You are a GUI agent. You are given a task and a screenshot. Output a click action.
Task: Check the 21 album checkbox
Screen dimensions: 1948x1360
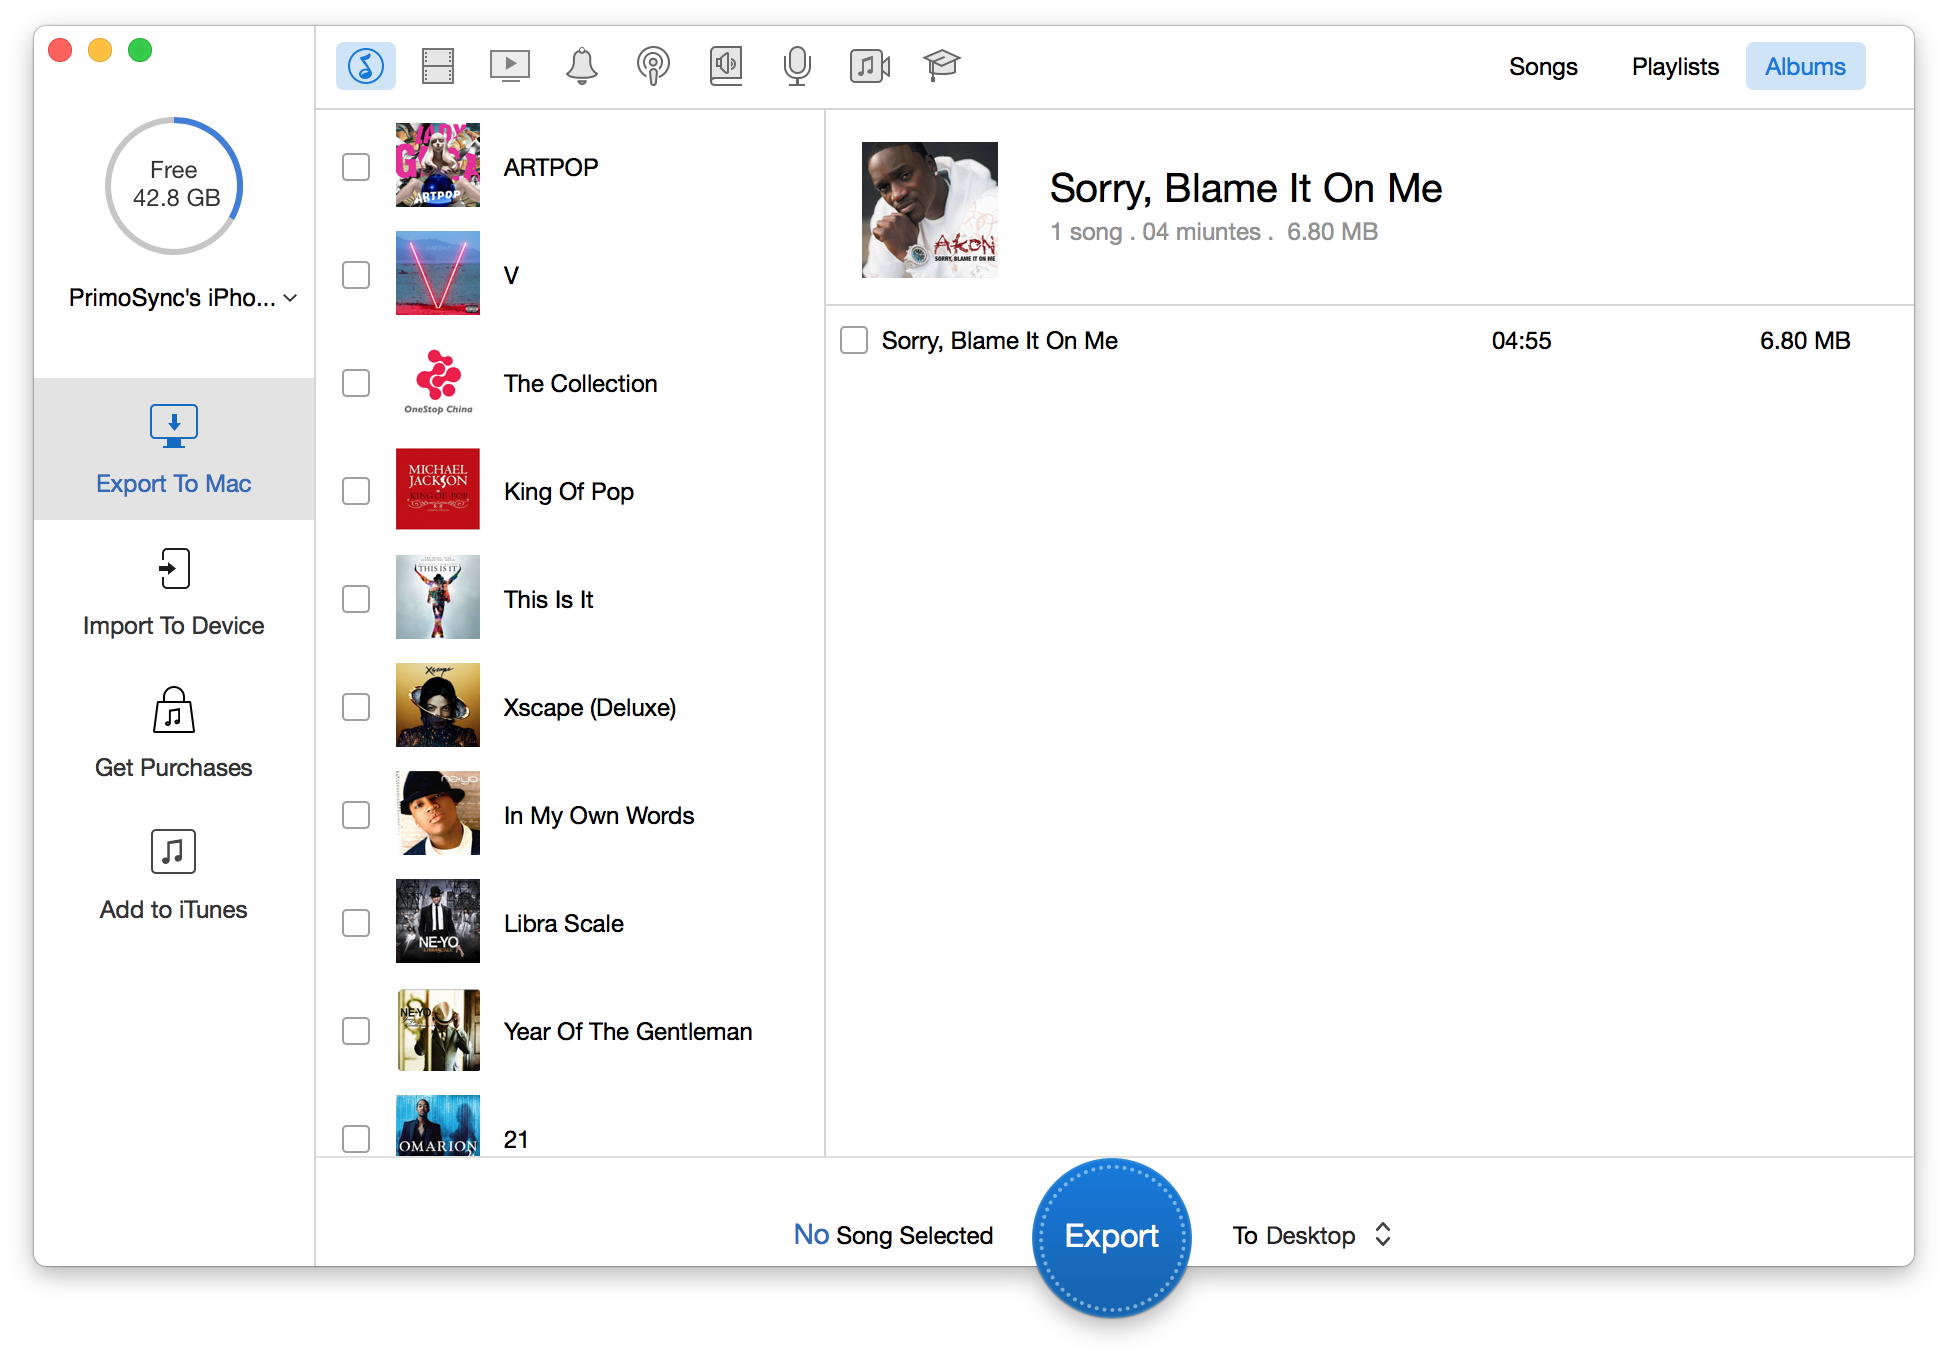(x=356, y=1139)
